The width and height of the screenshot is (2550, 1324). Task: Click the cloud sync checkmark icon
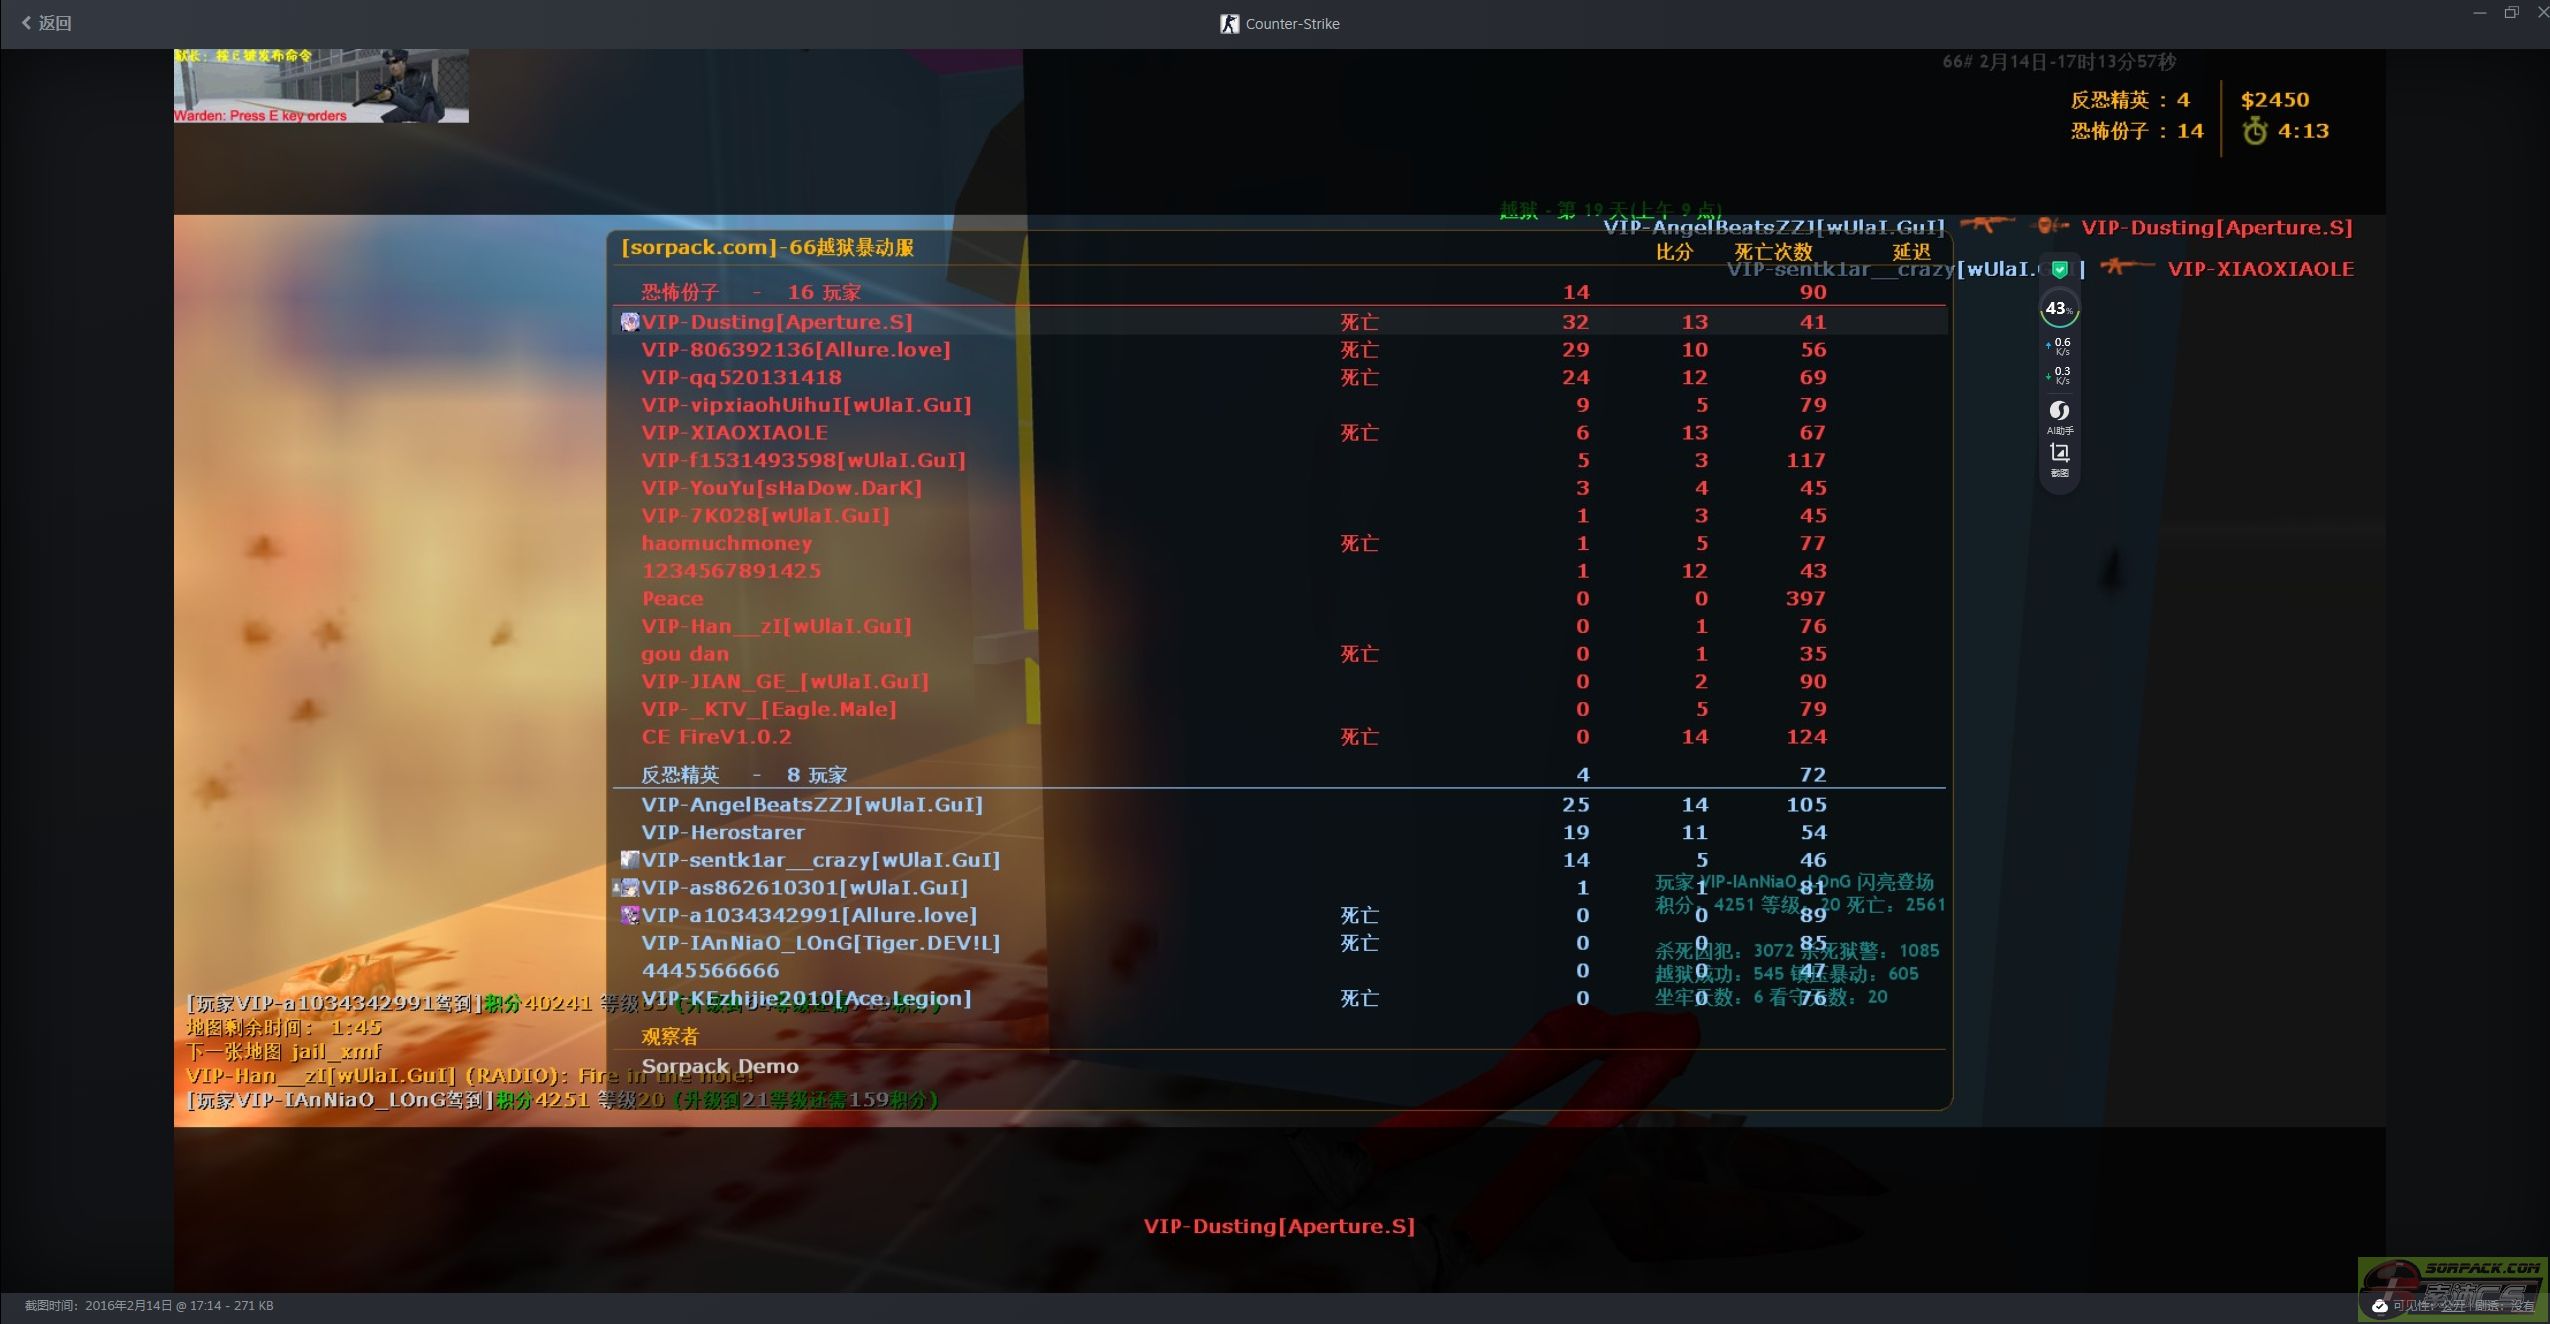coord(2380,1306)
